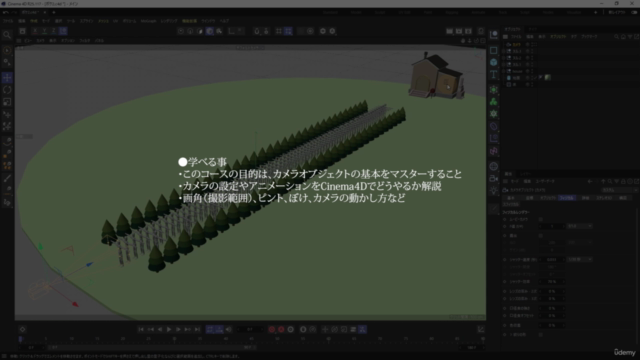This screenshot has height=360, width=640.
Task: Open the ファイル main menu
Action: click(8, 21)
